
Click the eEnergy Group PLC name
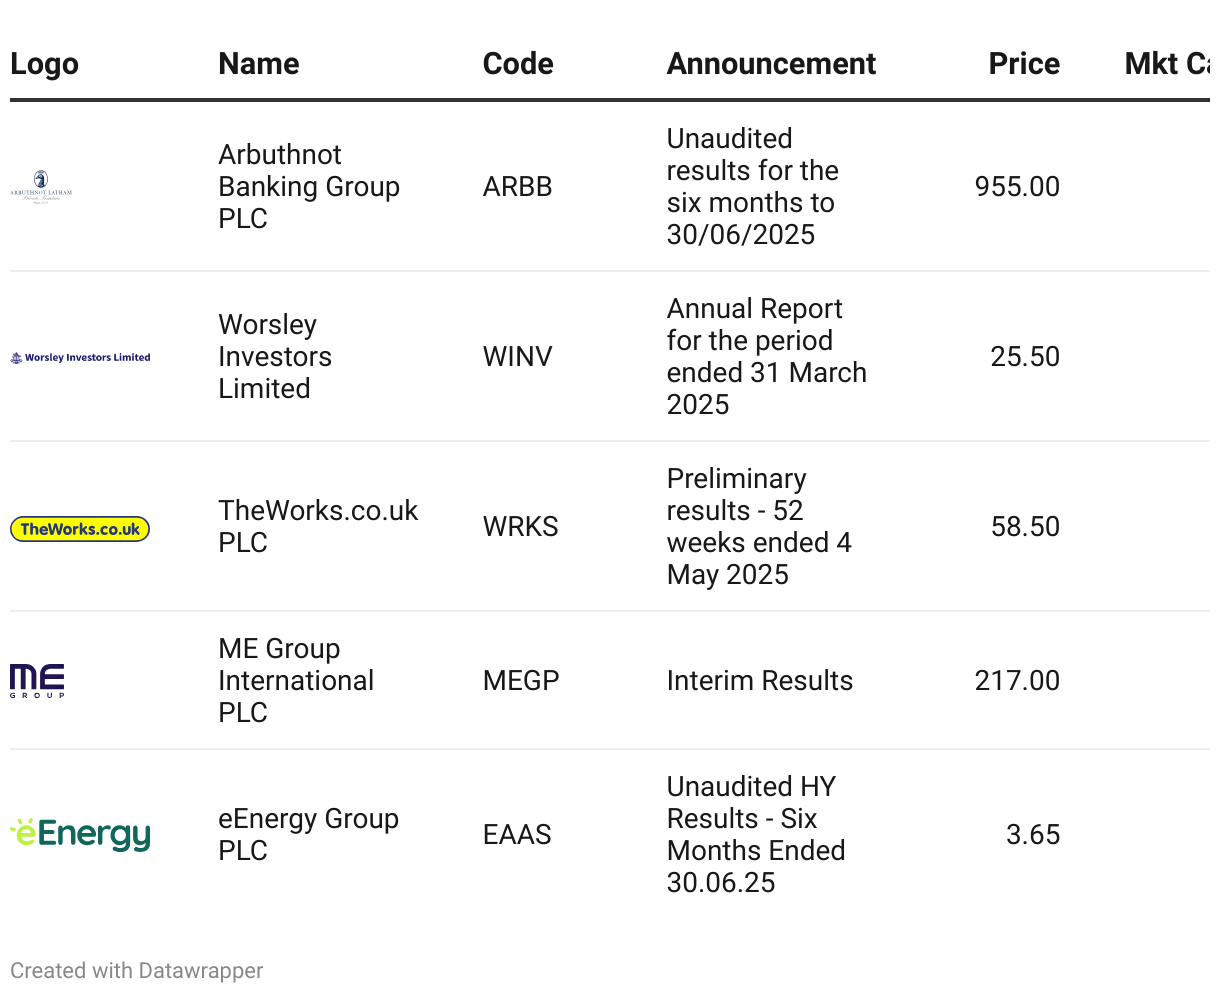tap(308, 834)
